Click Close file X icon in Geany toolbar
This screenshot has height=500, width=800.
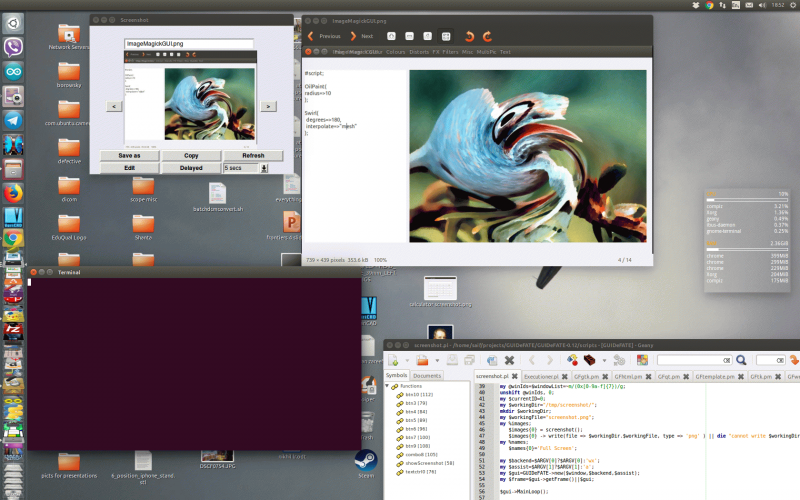[x=509, y=360]
